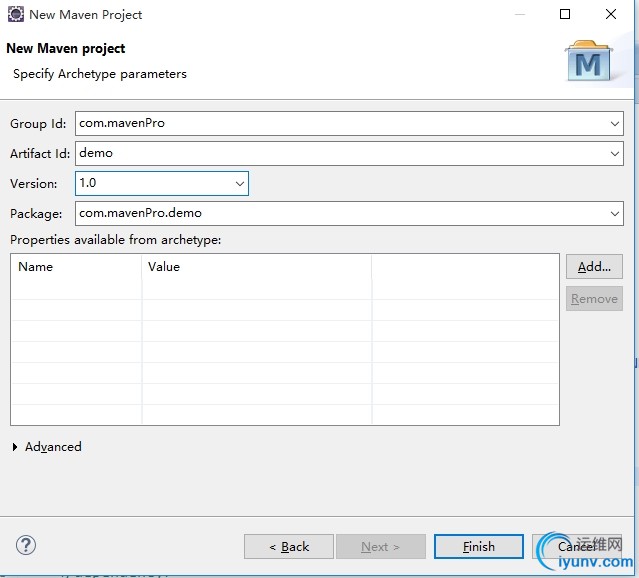Screen dimensions: 639x578
Task: Click Finish to create the project
Action: pyautogui.click(x=479, y=547)
